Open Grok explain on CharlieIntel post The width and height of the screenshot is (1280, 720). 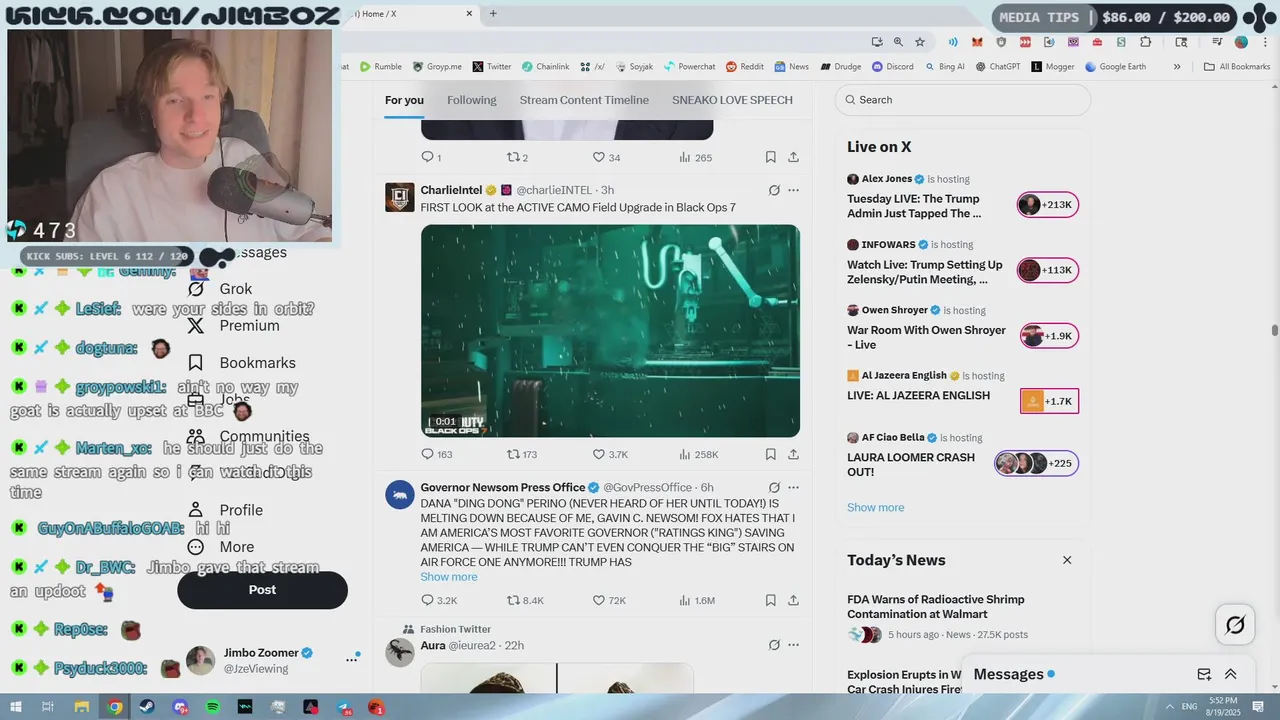tap(774, 190)
